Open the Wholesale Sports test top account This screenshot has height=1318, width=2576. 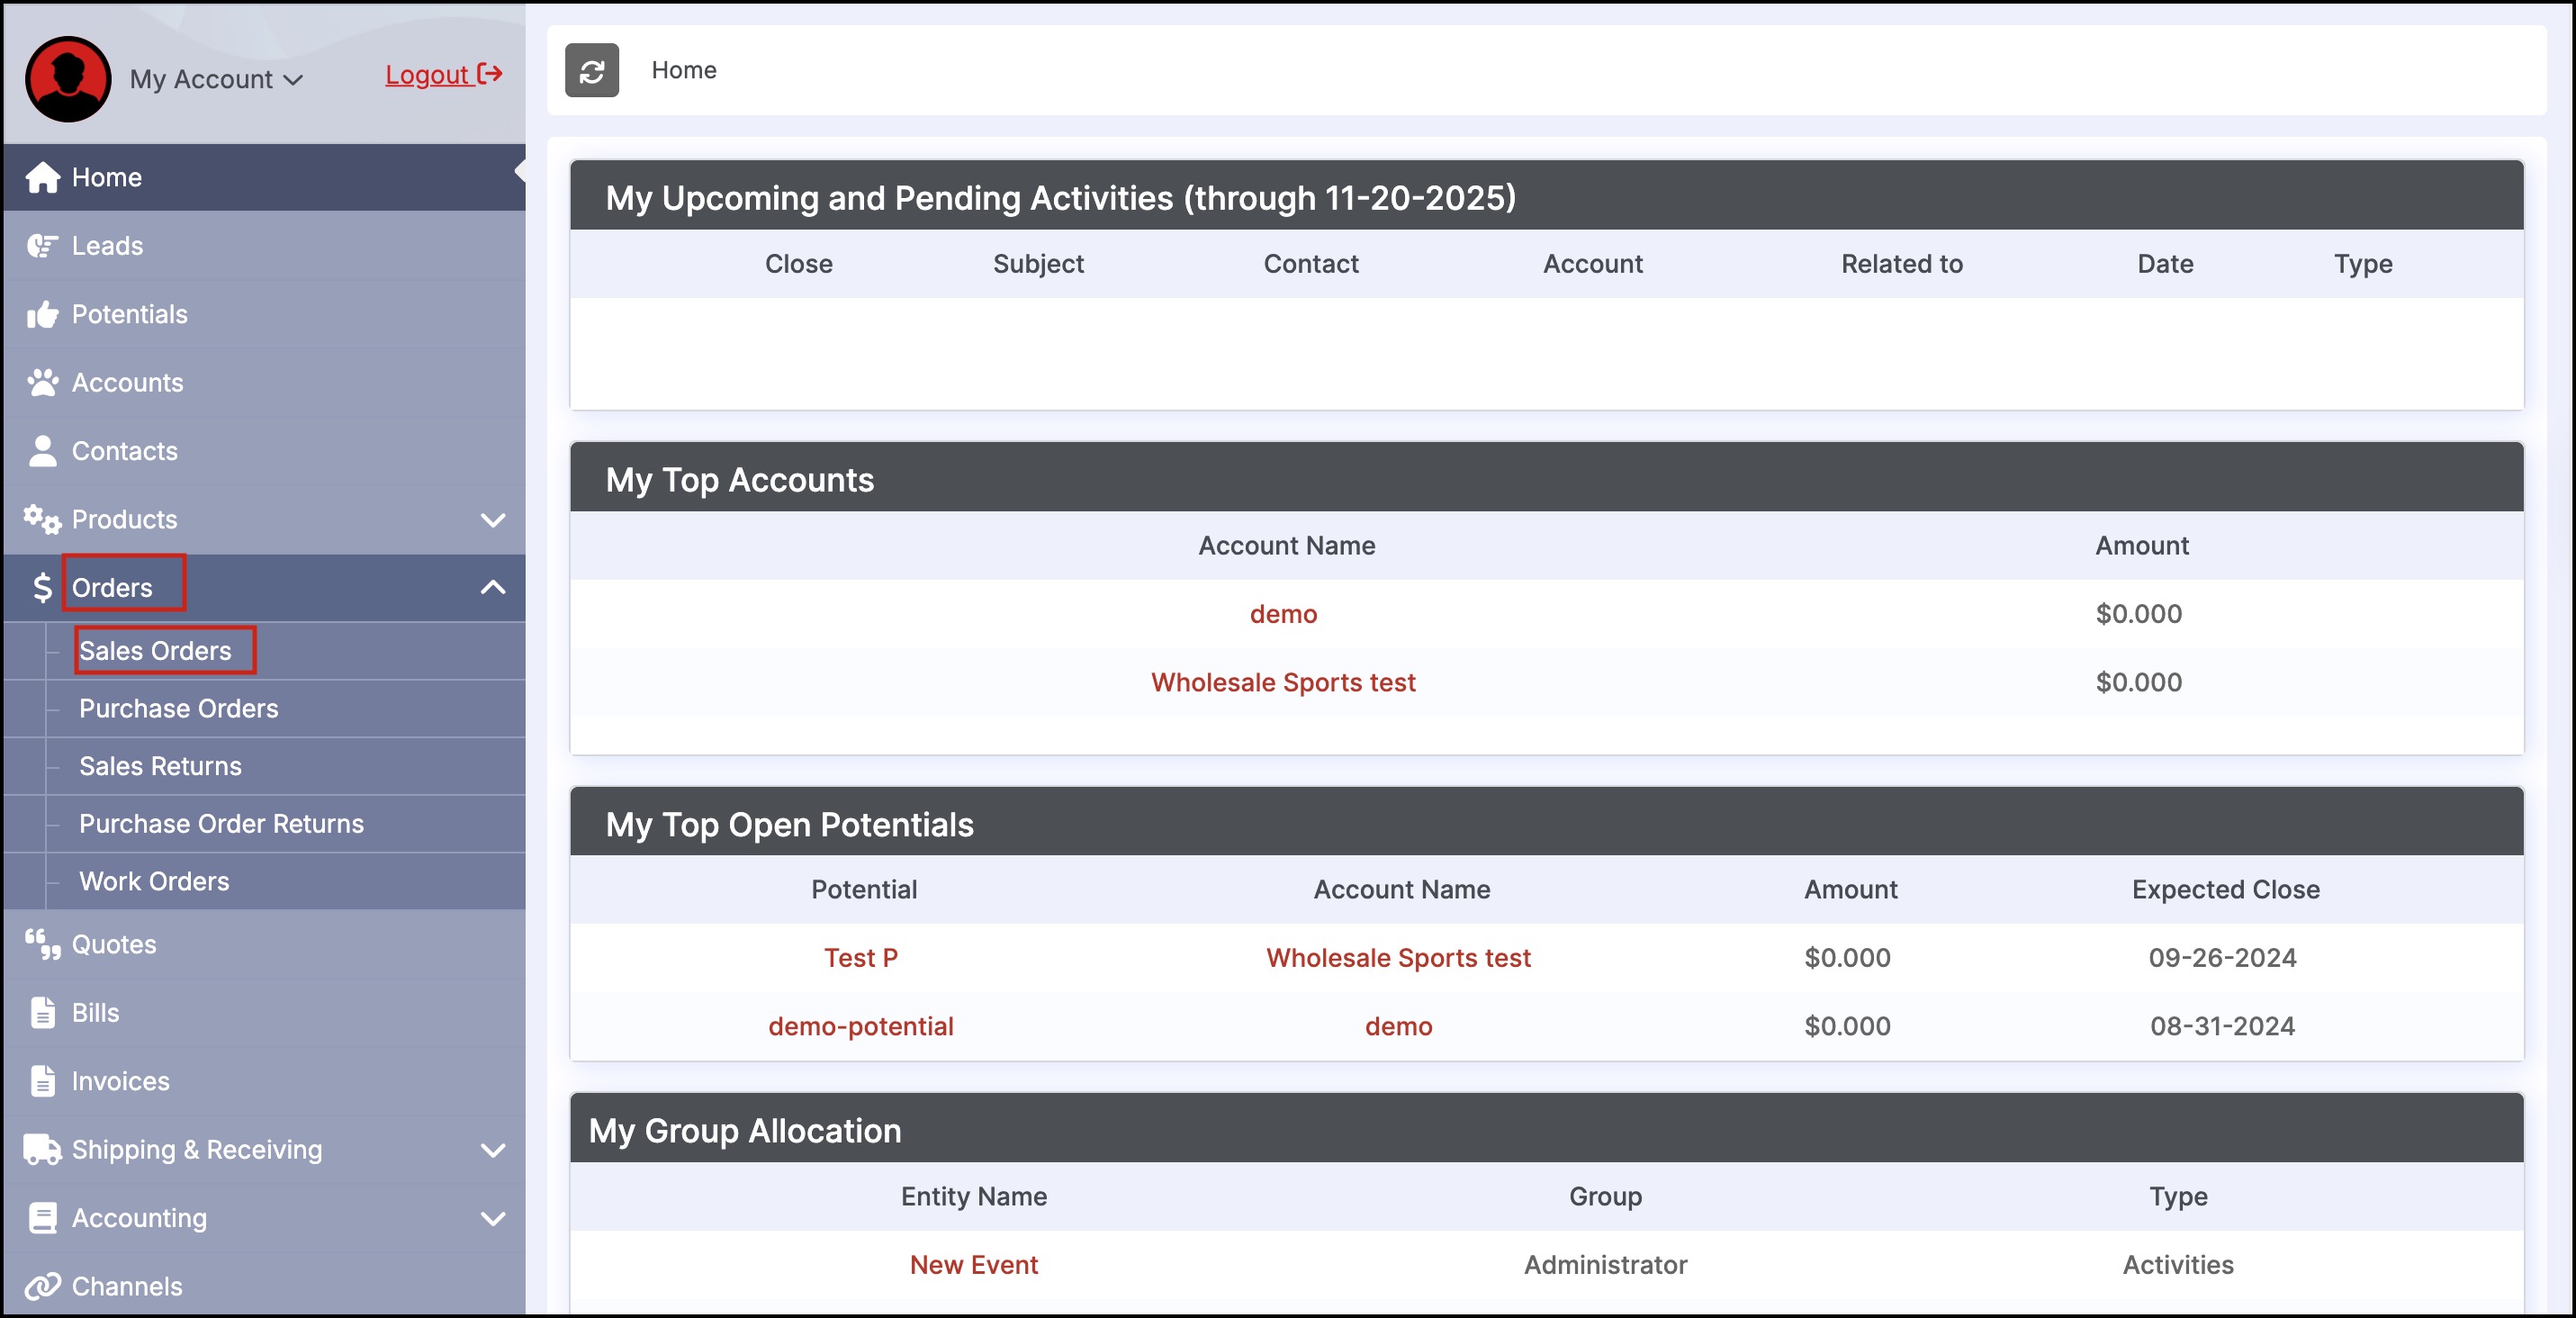[x=1282, y=682]
